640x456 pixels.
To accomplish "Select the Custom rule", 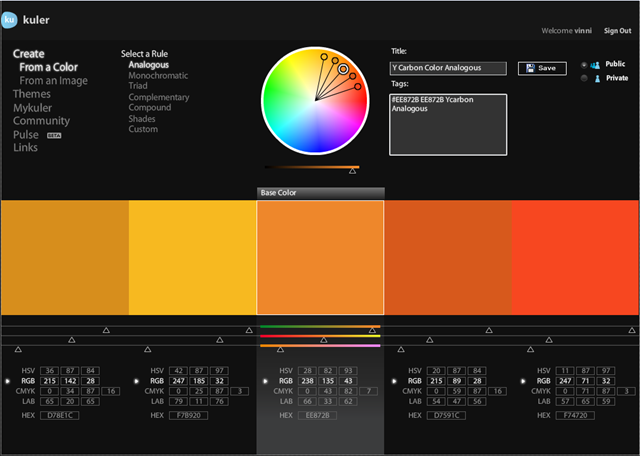I will 143,129.
